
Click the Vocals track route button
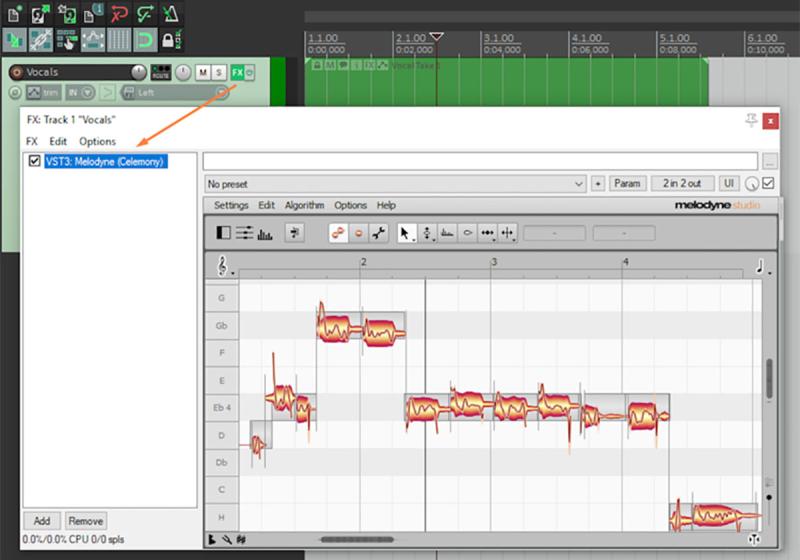click(161, 72)
